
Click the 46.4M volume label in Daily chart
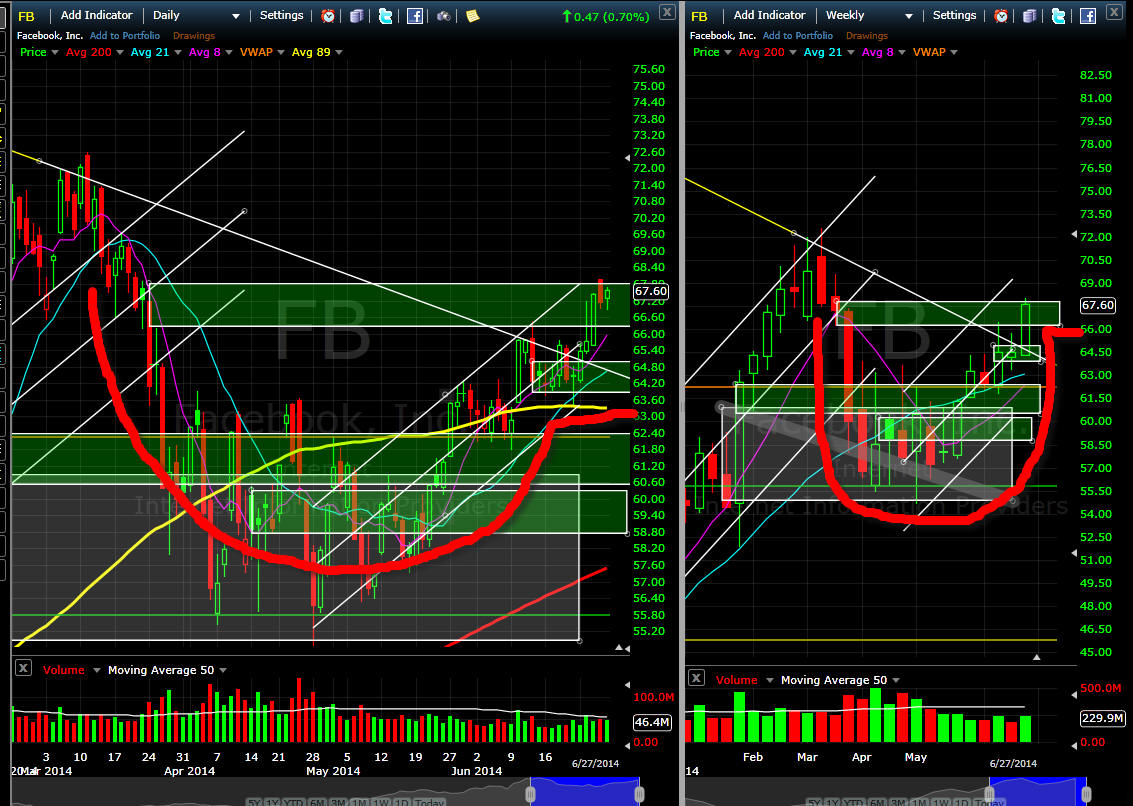(652, 721)
